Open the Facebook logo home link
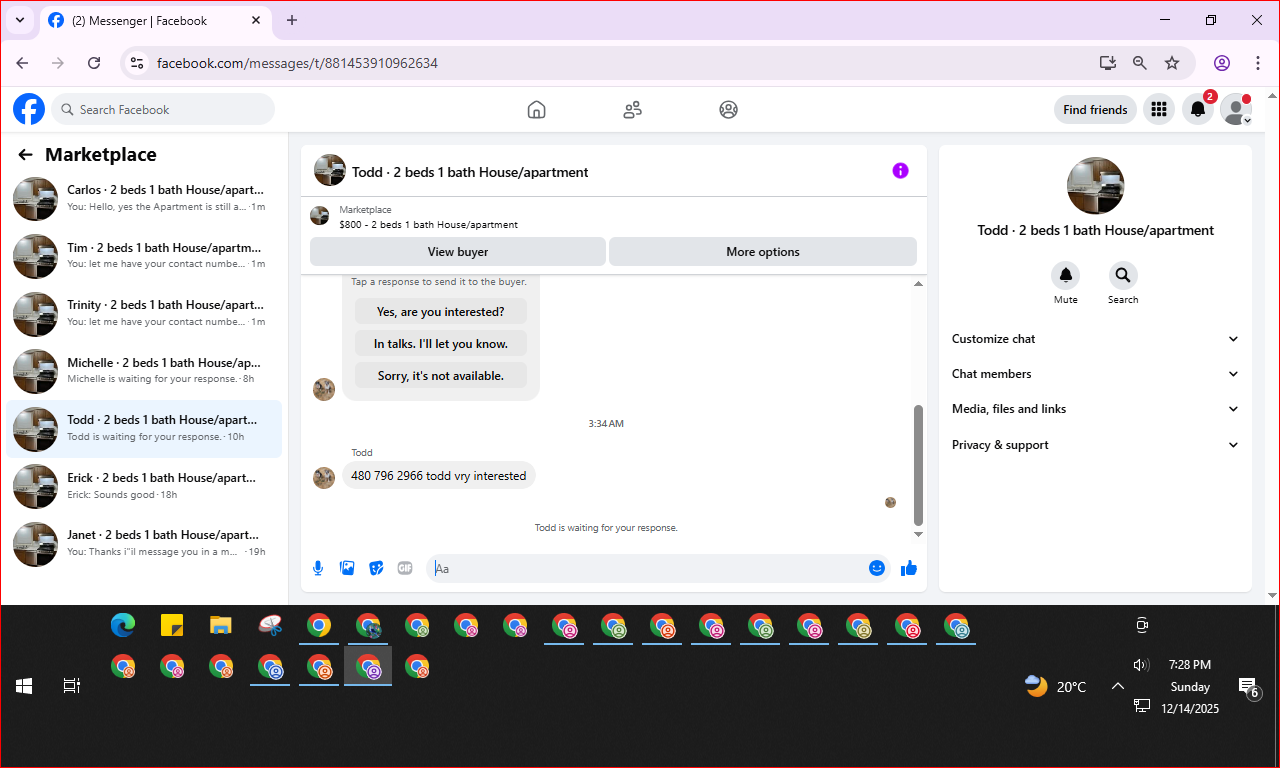 pyautogui.click(x=29, y=109)
